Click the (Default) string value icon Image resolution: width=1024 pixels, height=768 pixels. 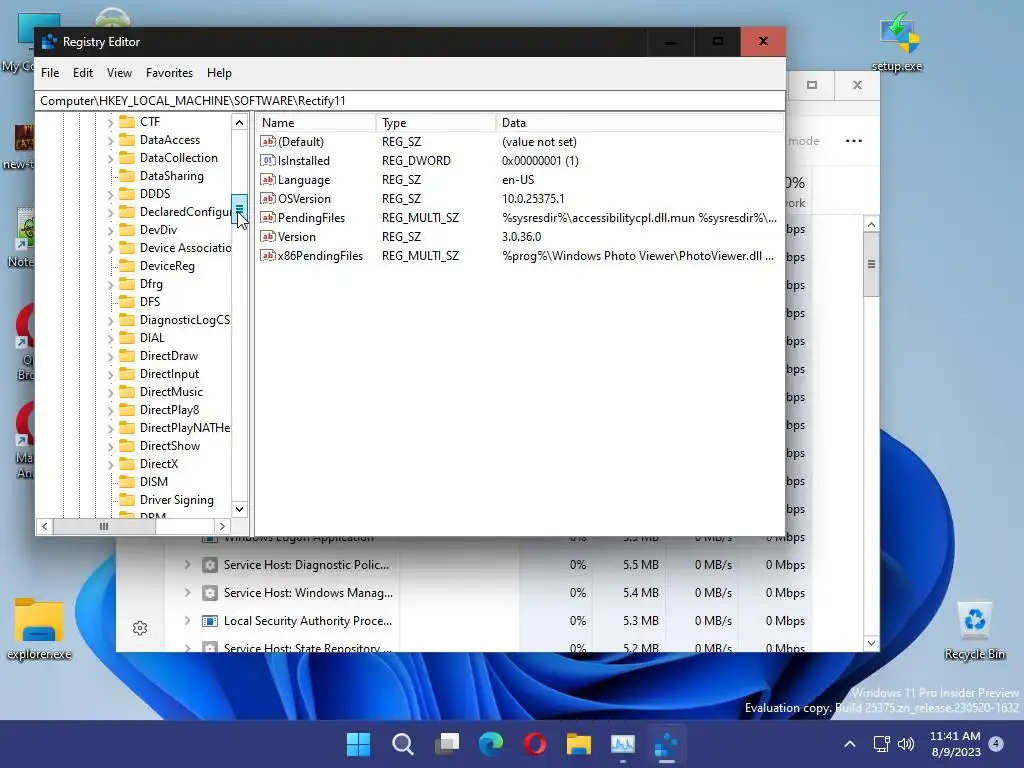click(267, 141)
